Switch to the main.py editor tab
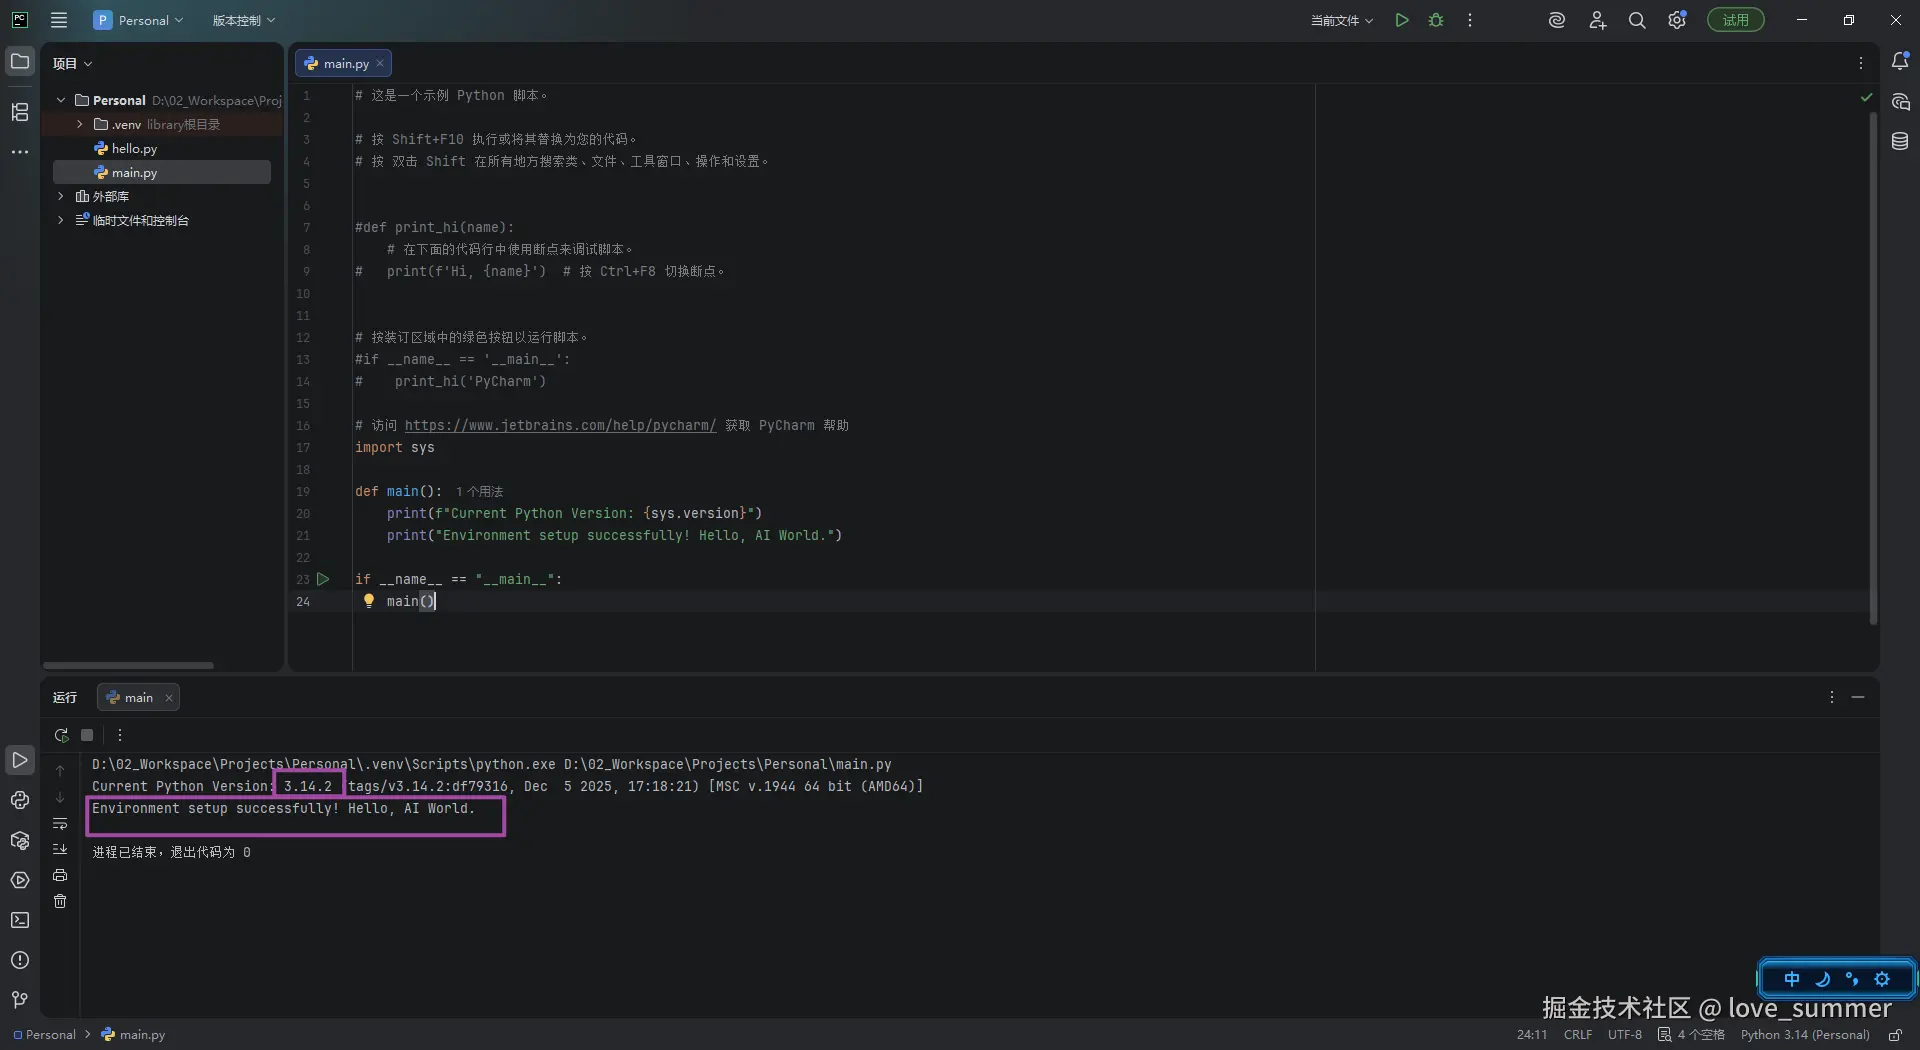1920x1050 pixels. pyautogui.click(x=345, y=63)
